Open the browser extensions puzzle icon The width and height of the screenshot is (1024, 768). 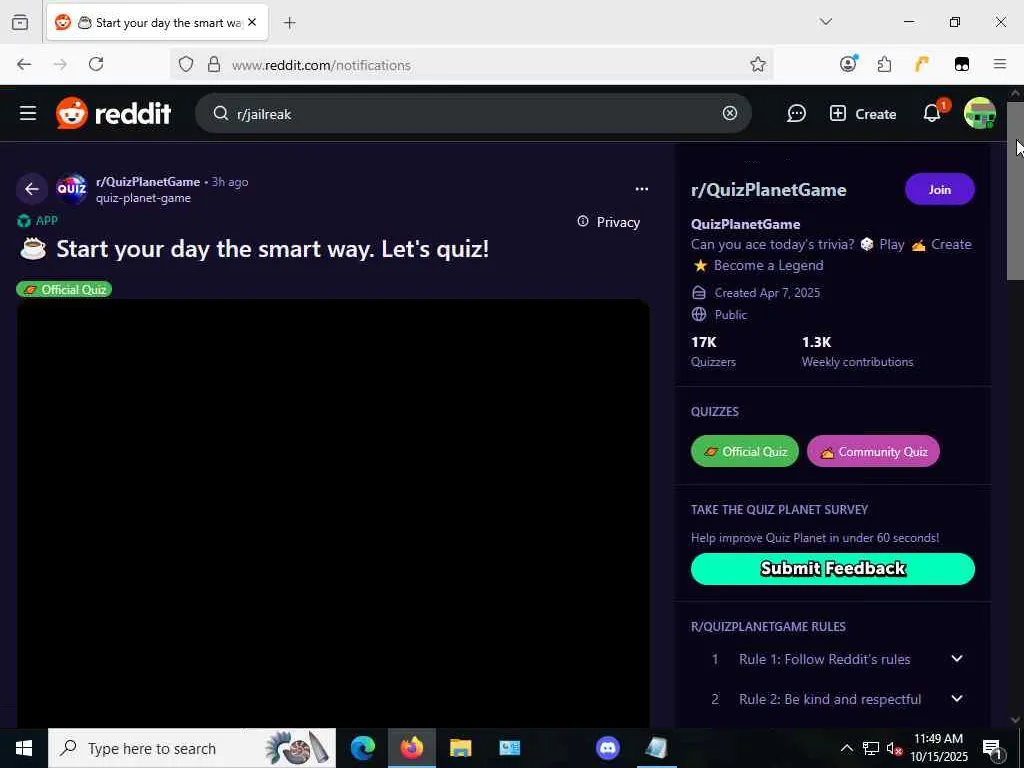coord(885,64)
